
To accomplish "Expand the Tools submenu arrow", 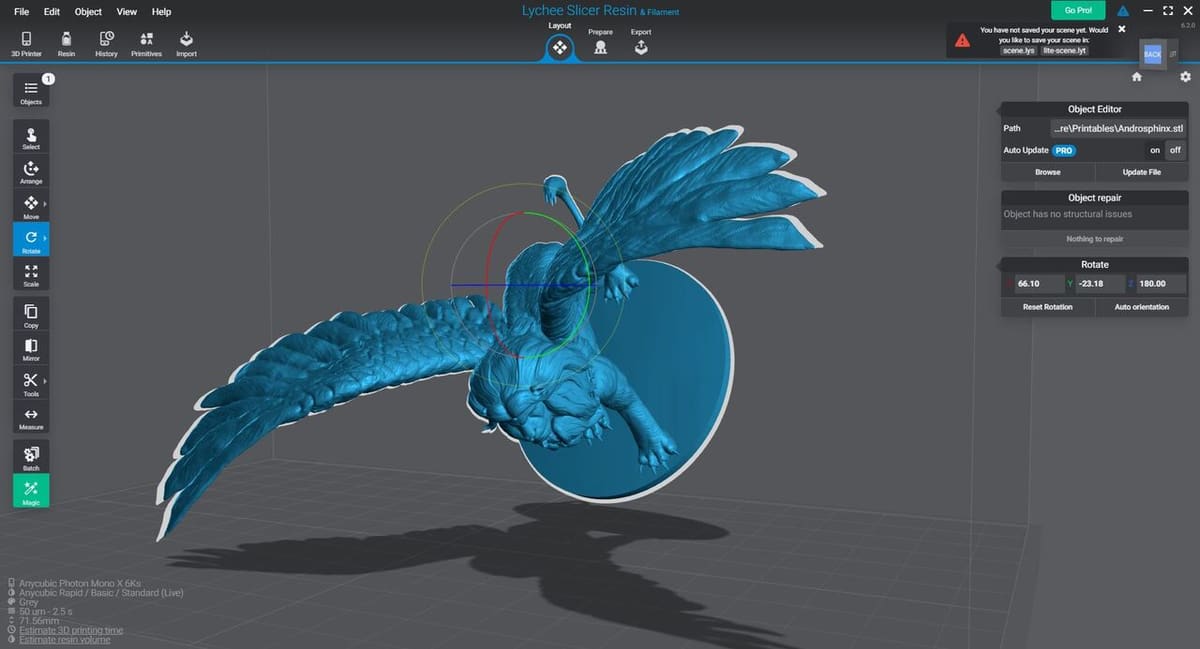I will click(x=45, y=381).
